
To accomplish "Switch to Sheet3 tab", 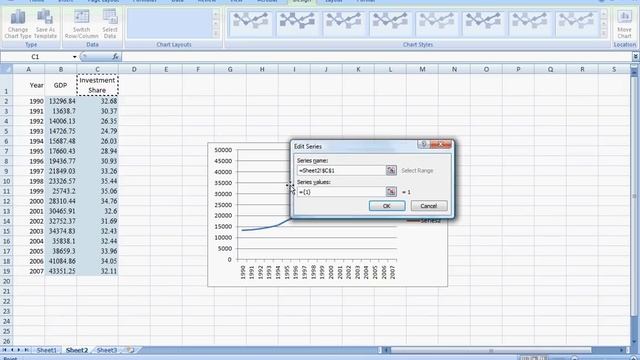I will click(107, 350).
